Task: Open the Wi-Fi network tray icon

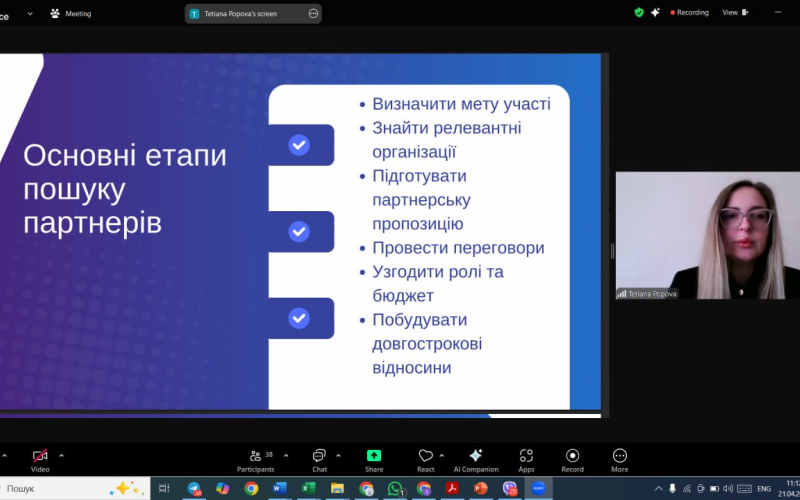Action: click(687, 488)
